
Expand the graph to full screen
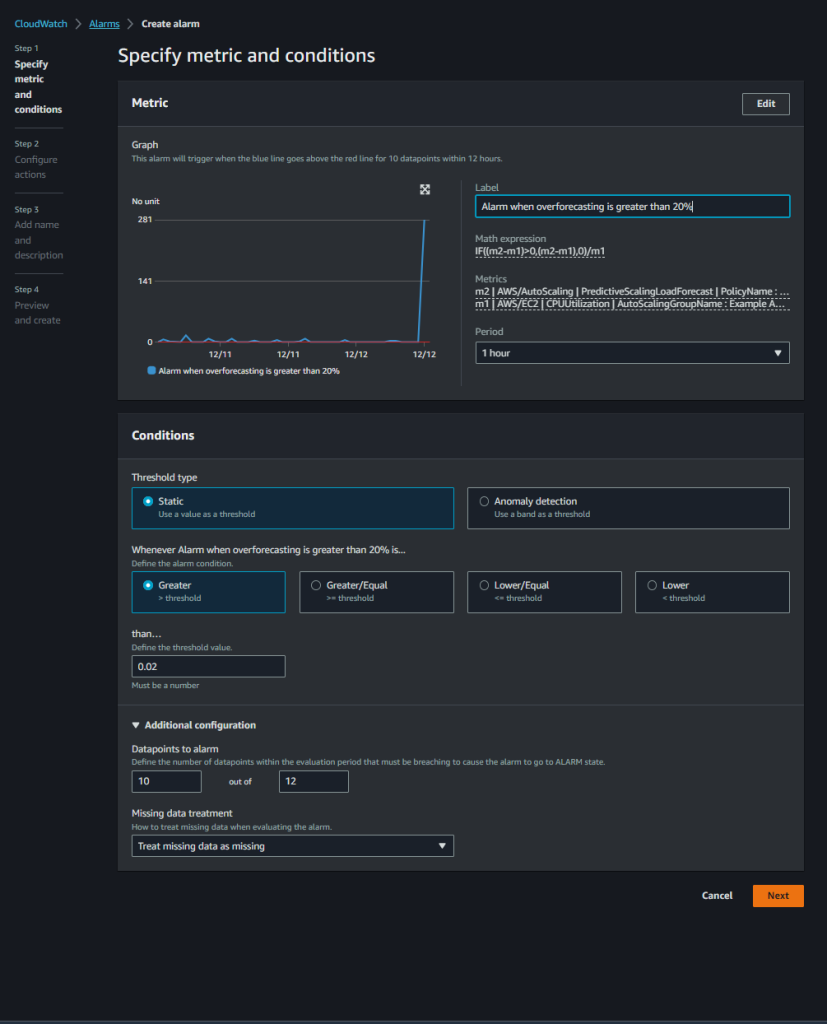[x=424, y=189]
